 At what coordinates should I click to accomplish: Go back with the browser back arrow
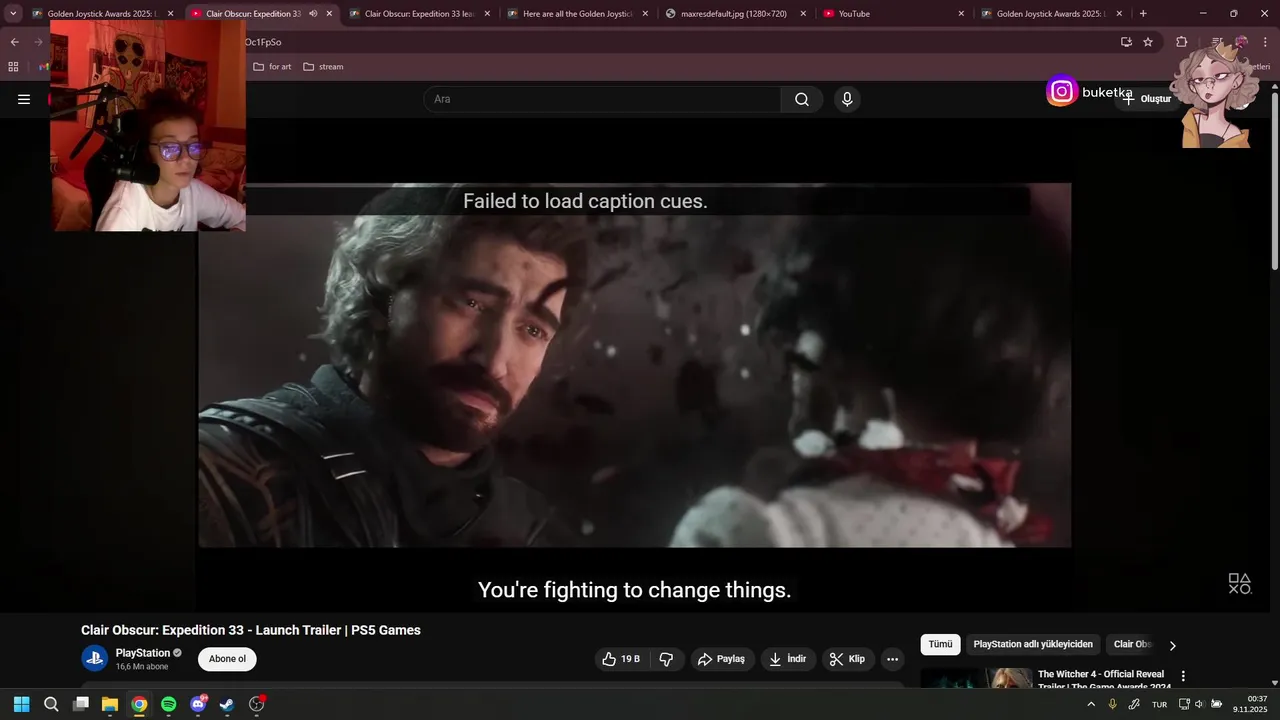coord(14,42)
